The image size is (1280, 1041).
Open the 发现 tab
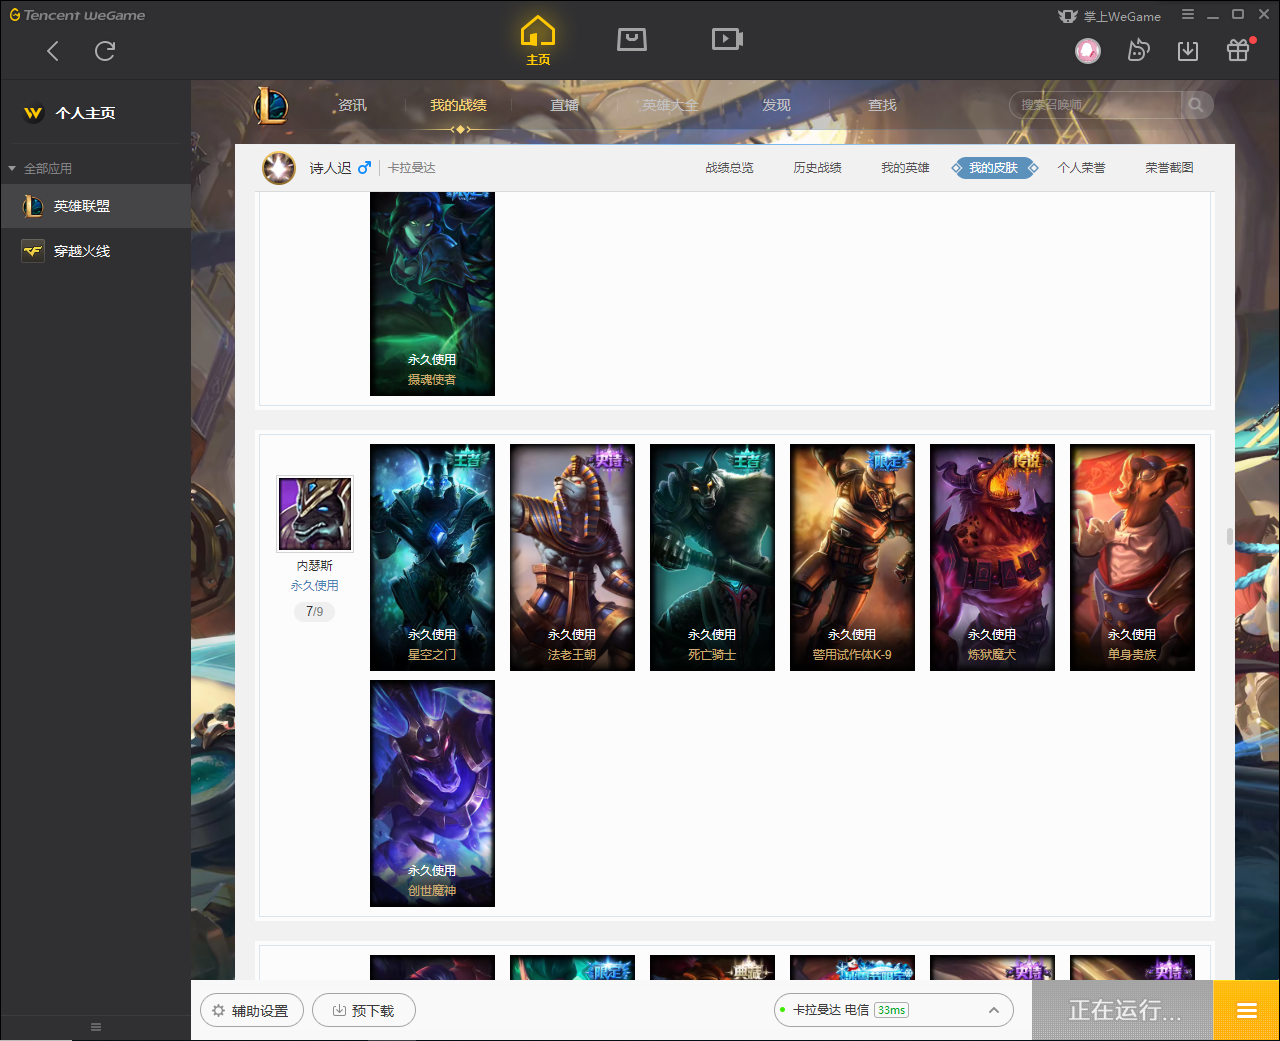pos(776,105)
